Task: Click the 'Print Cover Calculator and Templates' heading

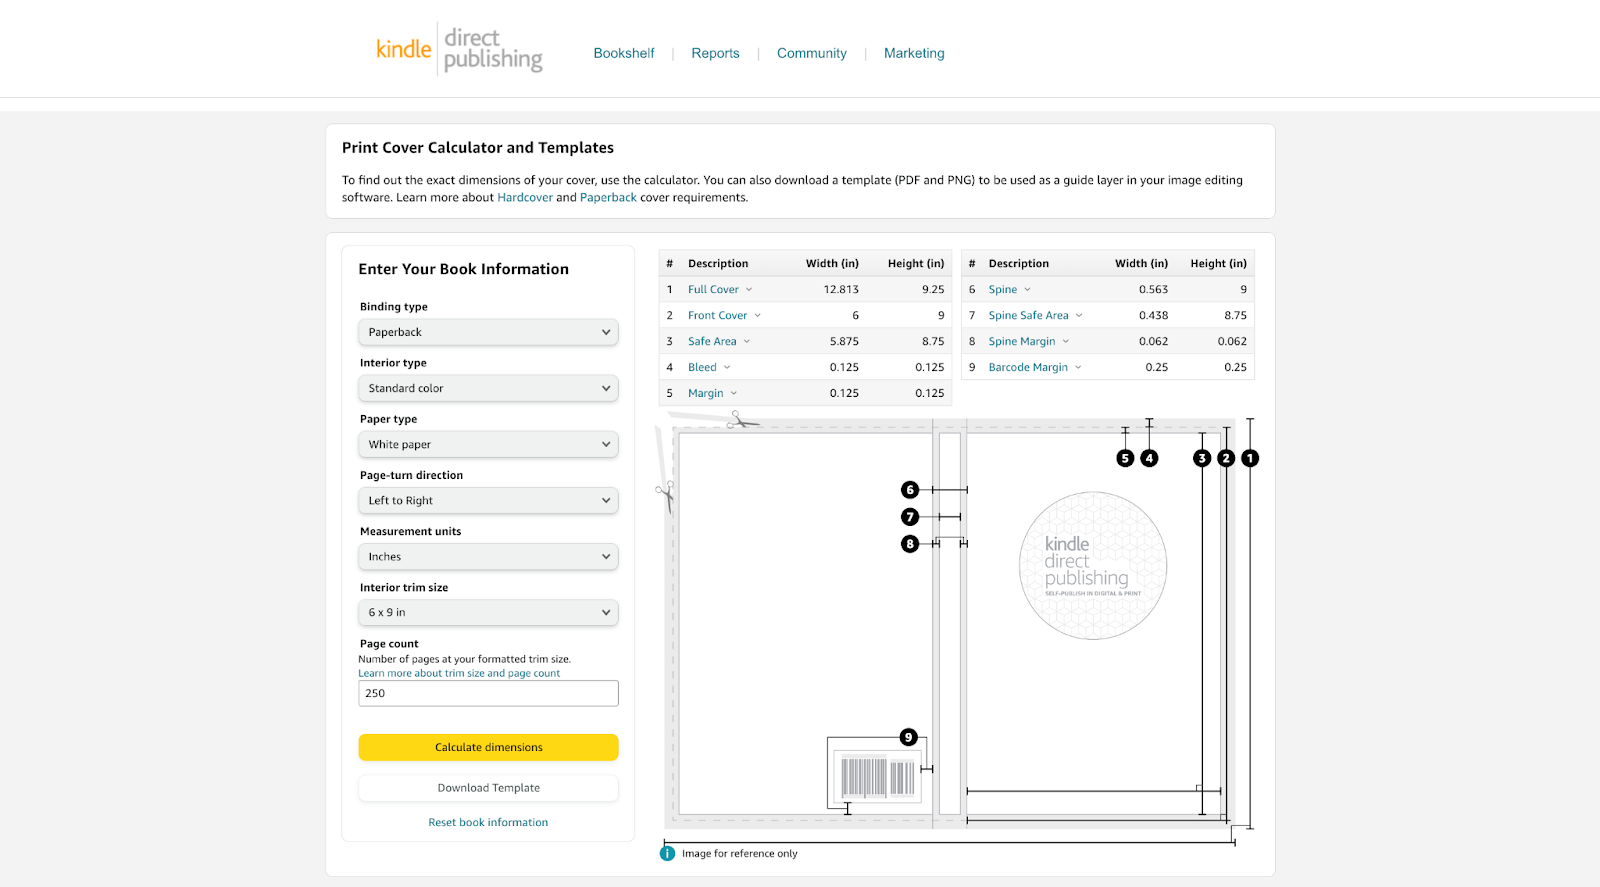Action: 478,147
